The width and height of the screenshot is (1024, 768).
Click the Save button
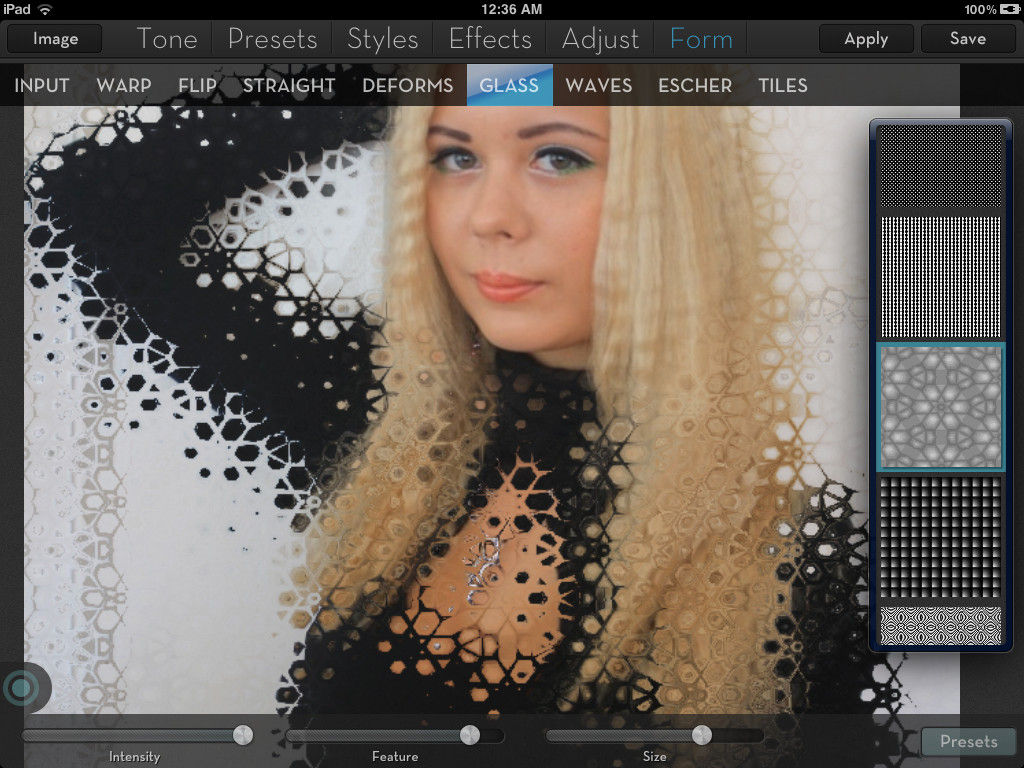tap(967, 39)
